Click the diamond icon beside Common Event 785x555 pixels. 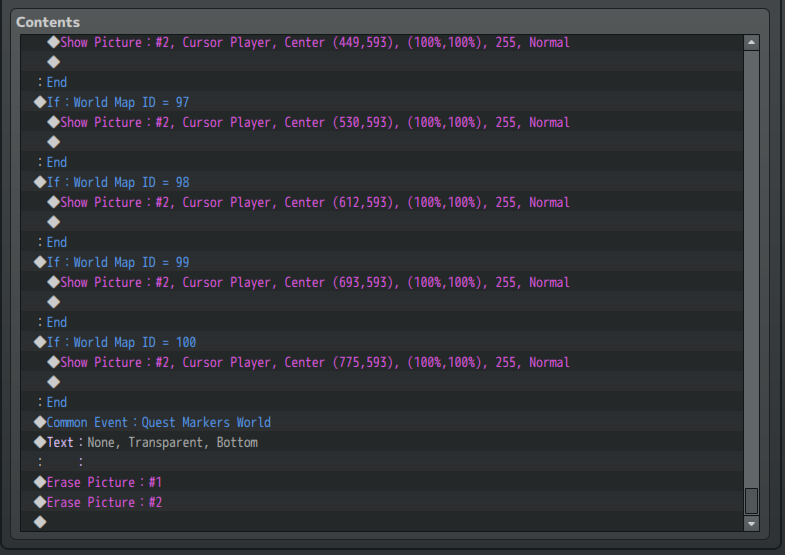(40, 422)
